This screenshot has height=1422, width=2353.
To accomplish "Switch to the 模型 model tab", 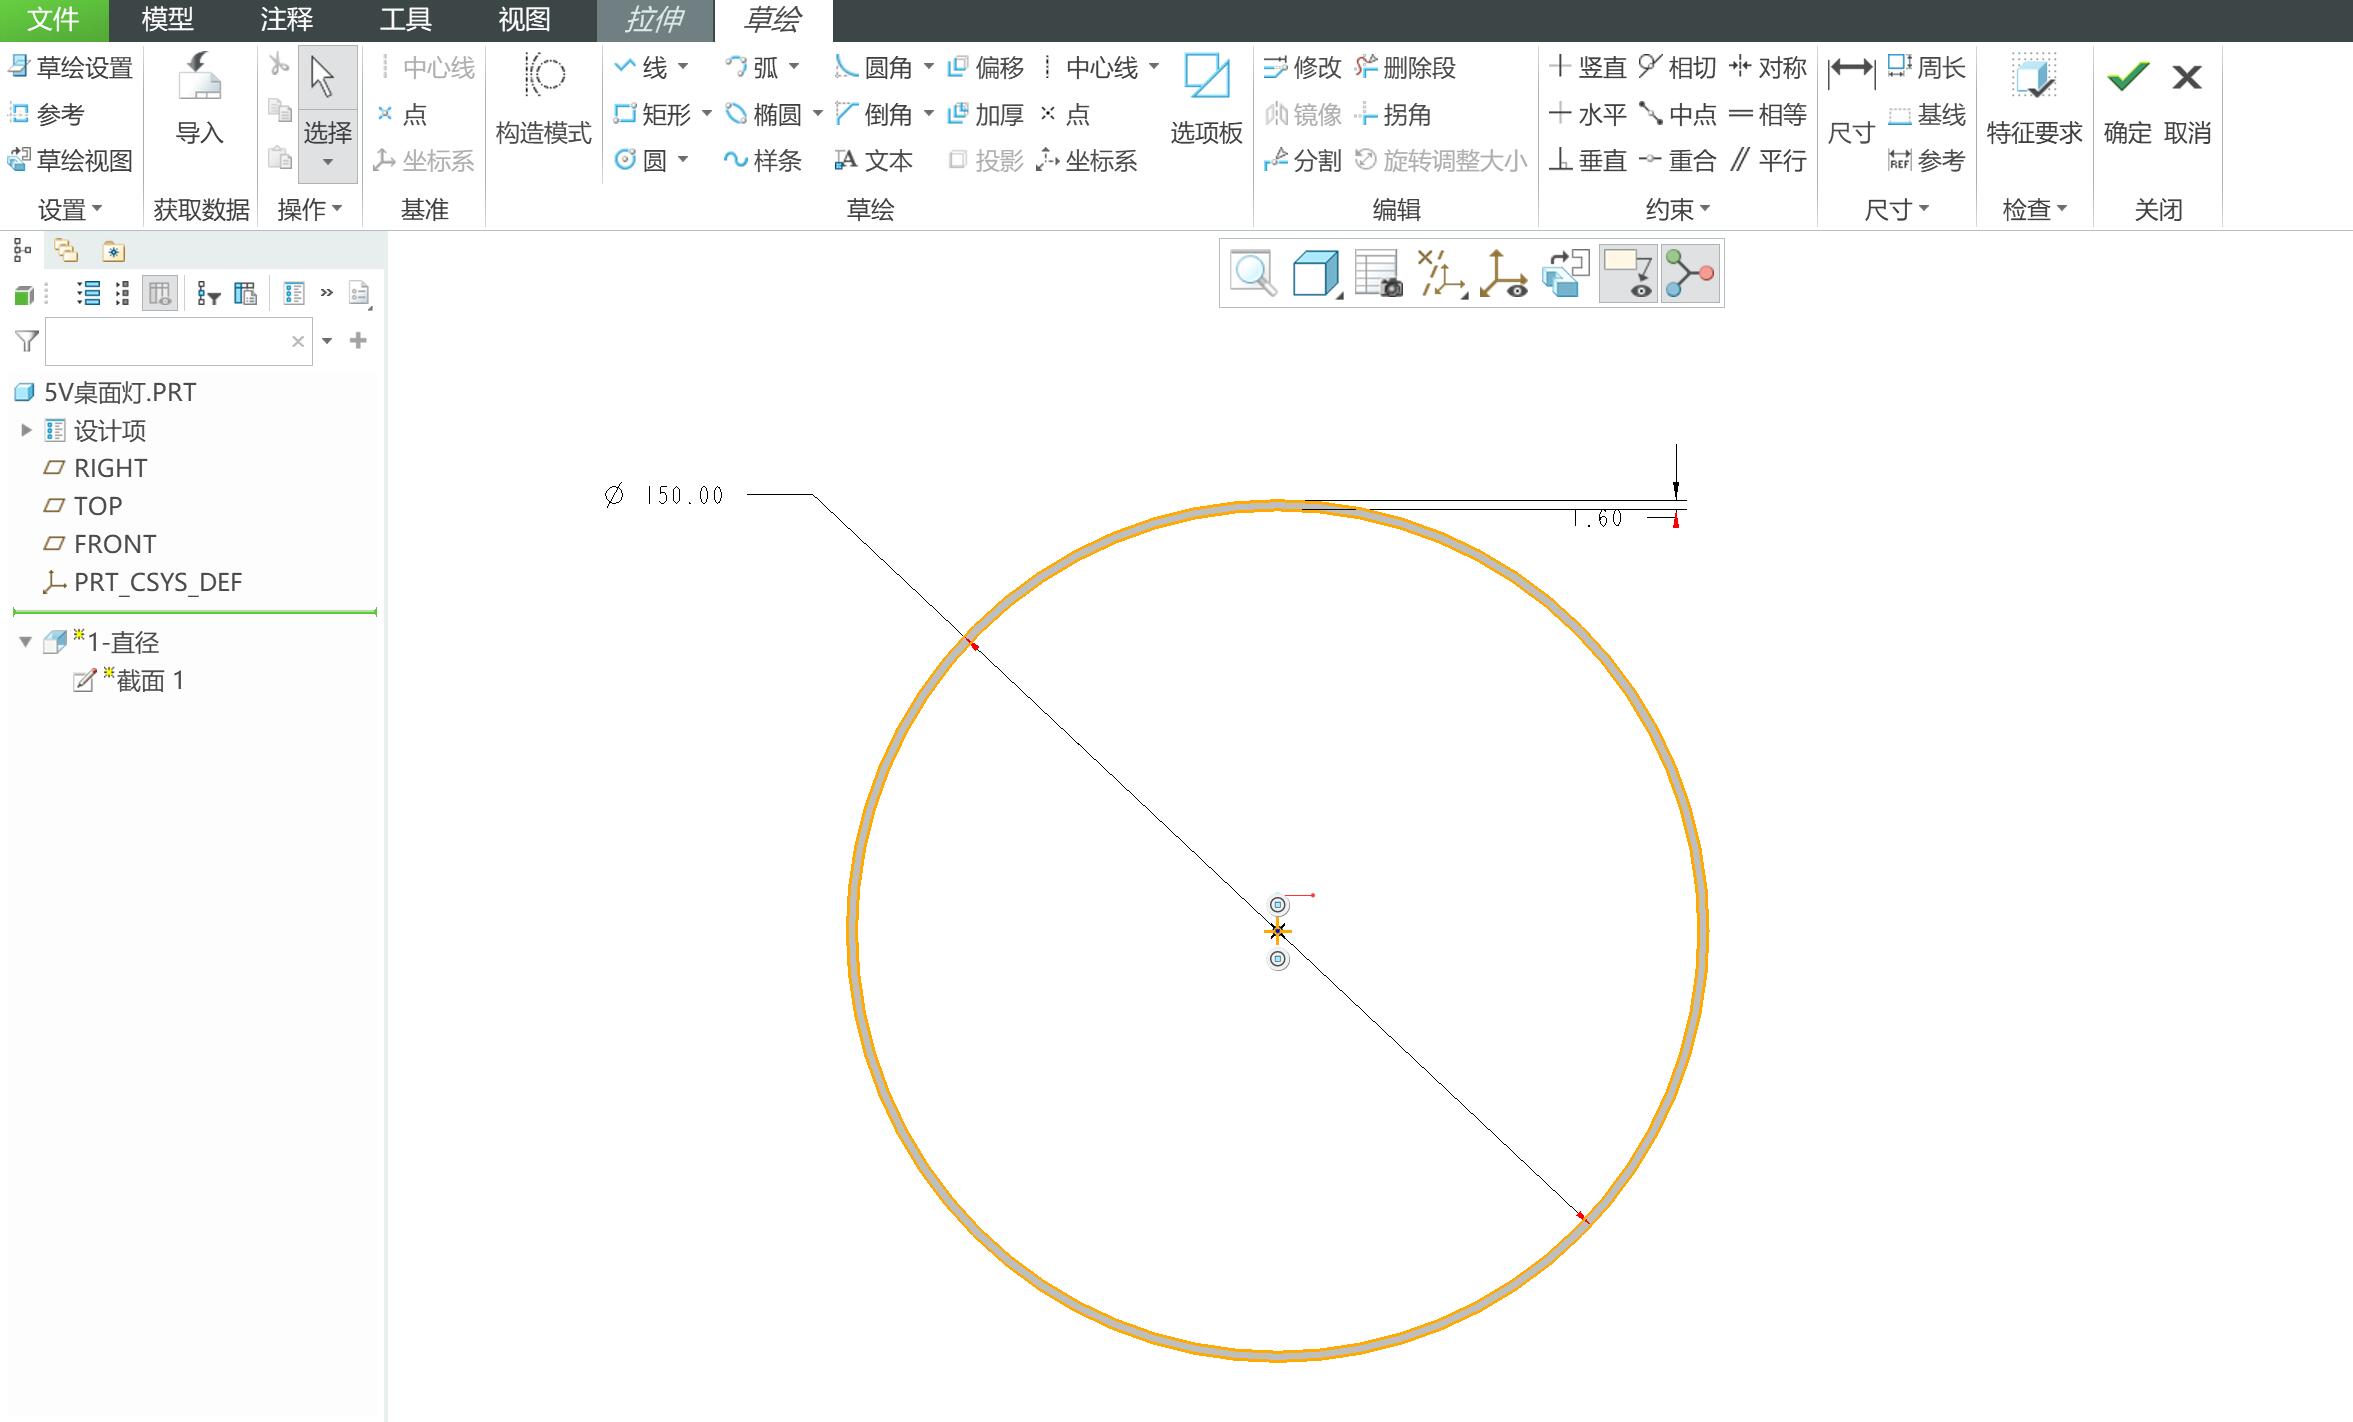I will (x=167, y=19).
